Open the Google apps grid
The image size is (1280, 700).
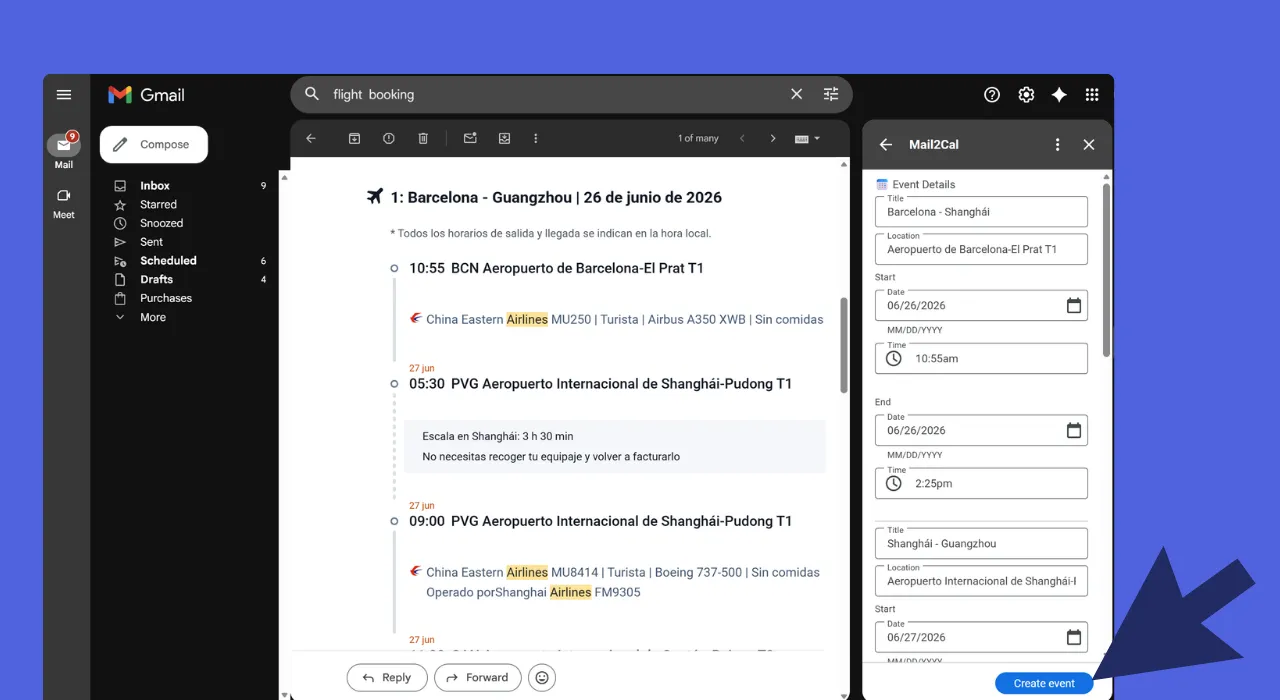[1092, 94]
